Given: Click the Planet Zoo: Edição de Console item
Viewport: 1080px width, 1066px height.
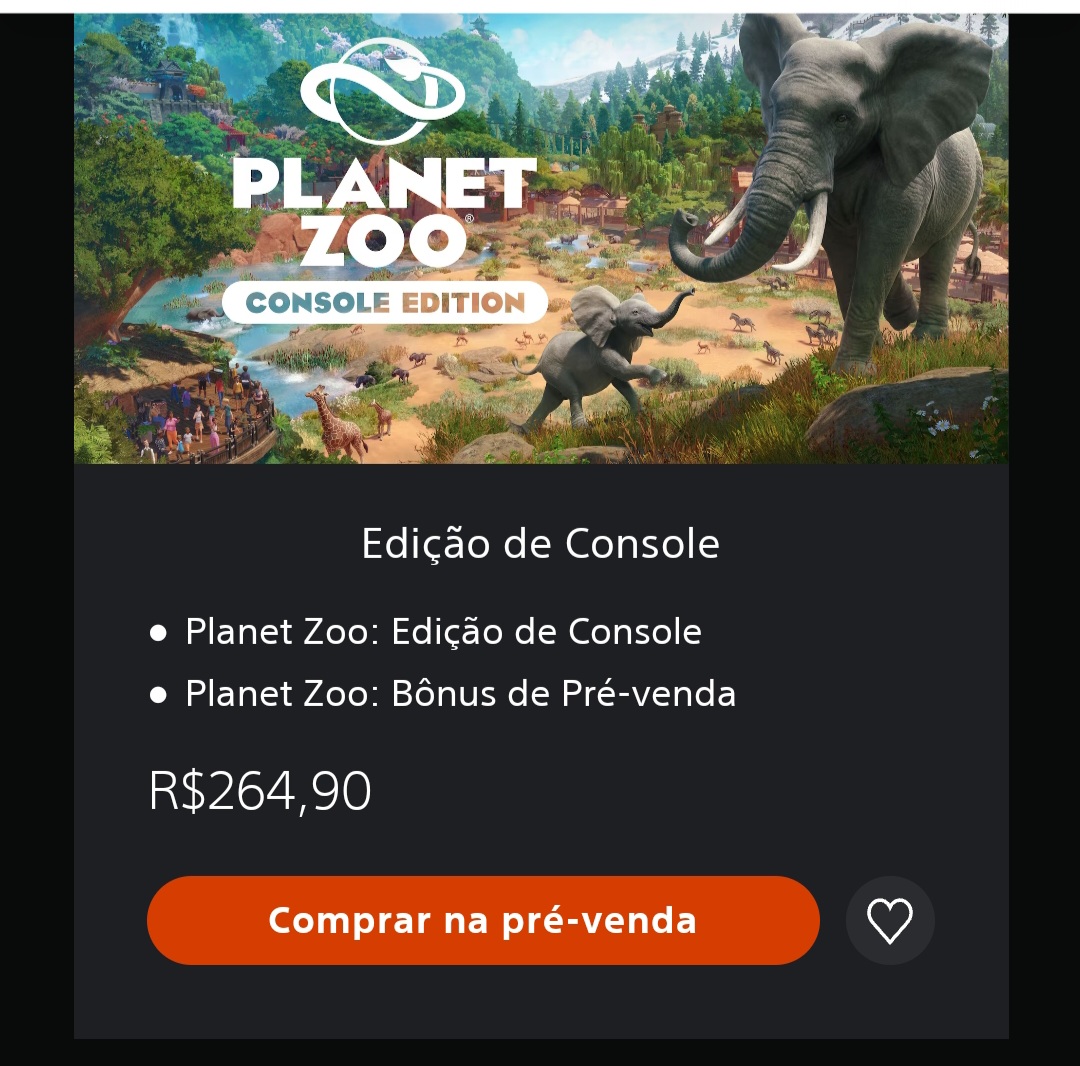Looking at the screenshot, I should pyautogui.click(x=444, y=631).
